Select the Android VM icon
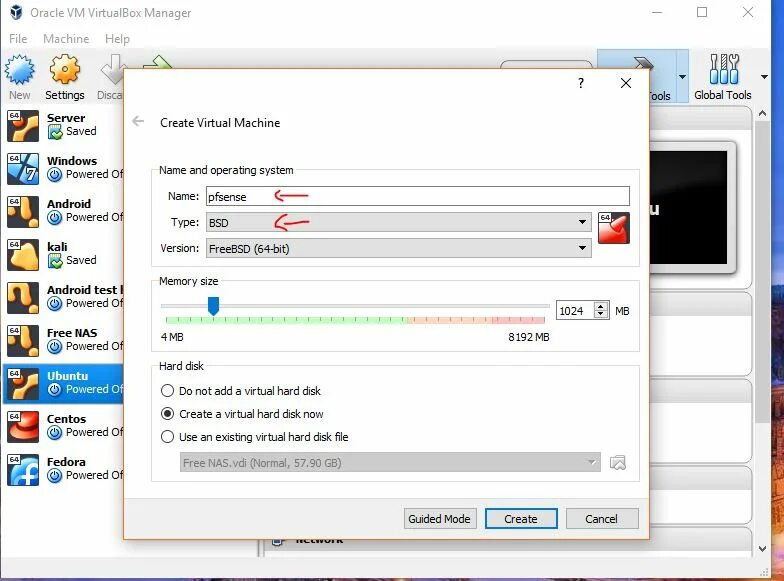The width and height of the screenshot is (784, 581). [x=23, y=212]
